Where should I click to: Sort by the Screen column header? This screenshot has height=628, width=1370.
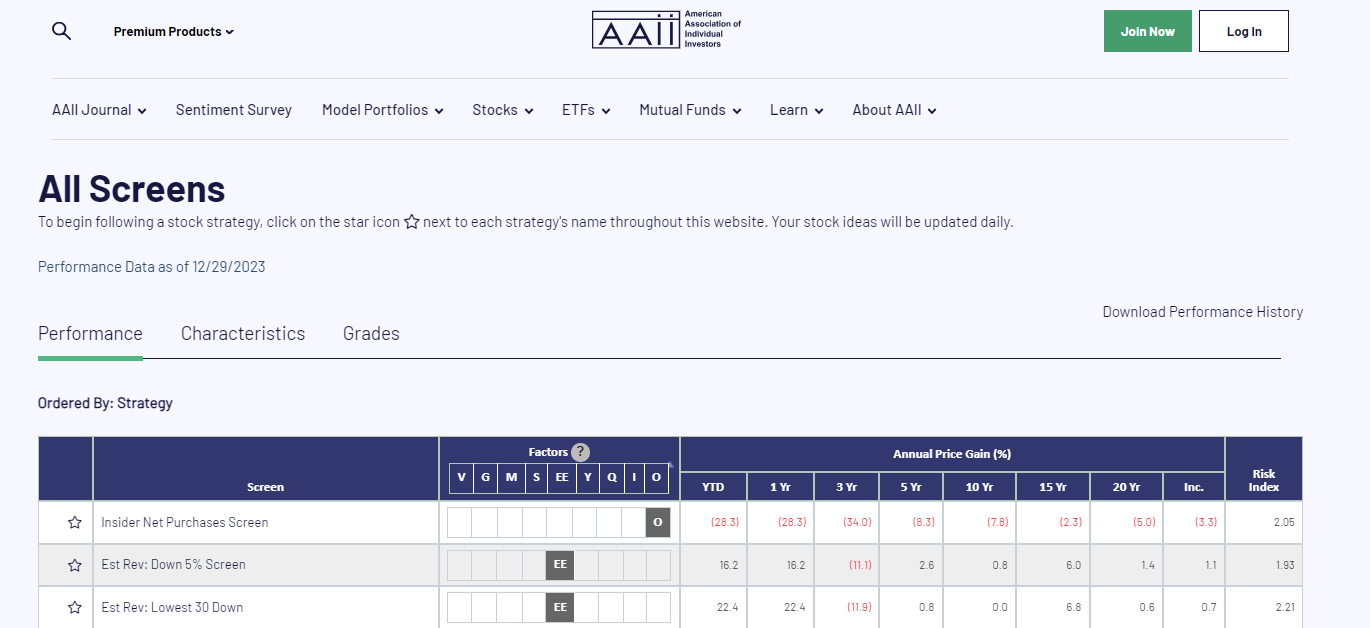[x=265, y=487]
